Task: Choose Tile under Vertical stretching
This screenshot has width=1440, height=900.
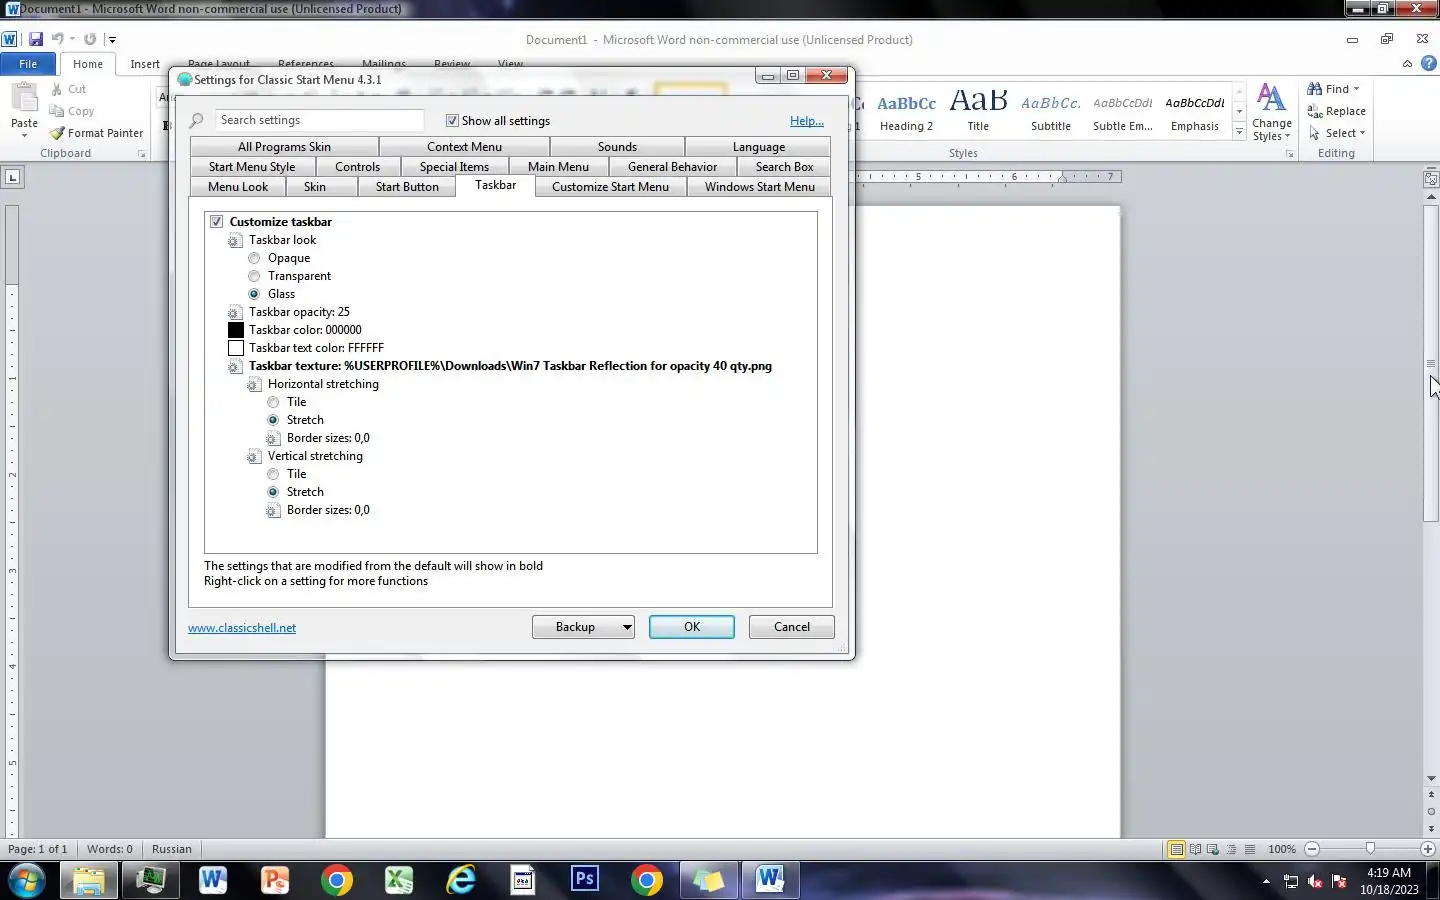Action: click(x=273, y=474)
